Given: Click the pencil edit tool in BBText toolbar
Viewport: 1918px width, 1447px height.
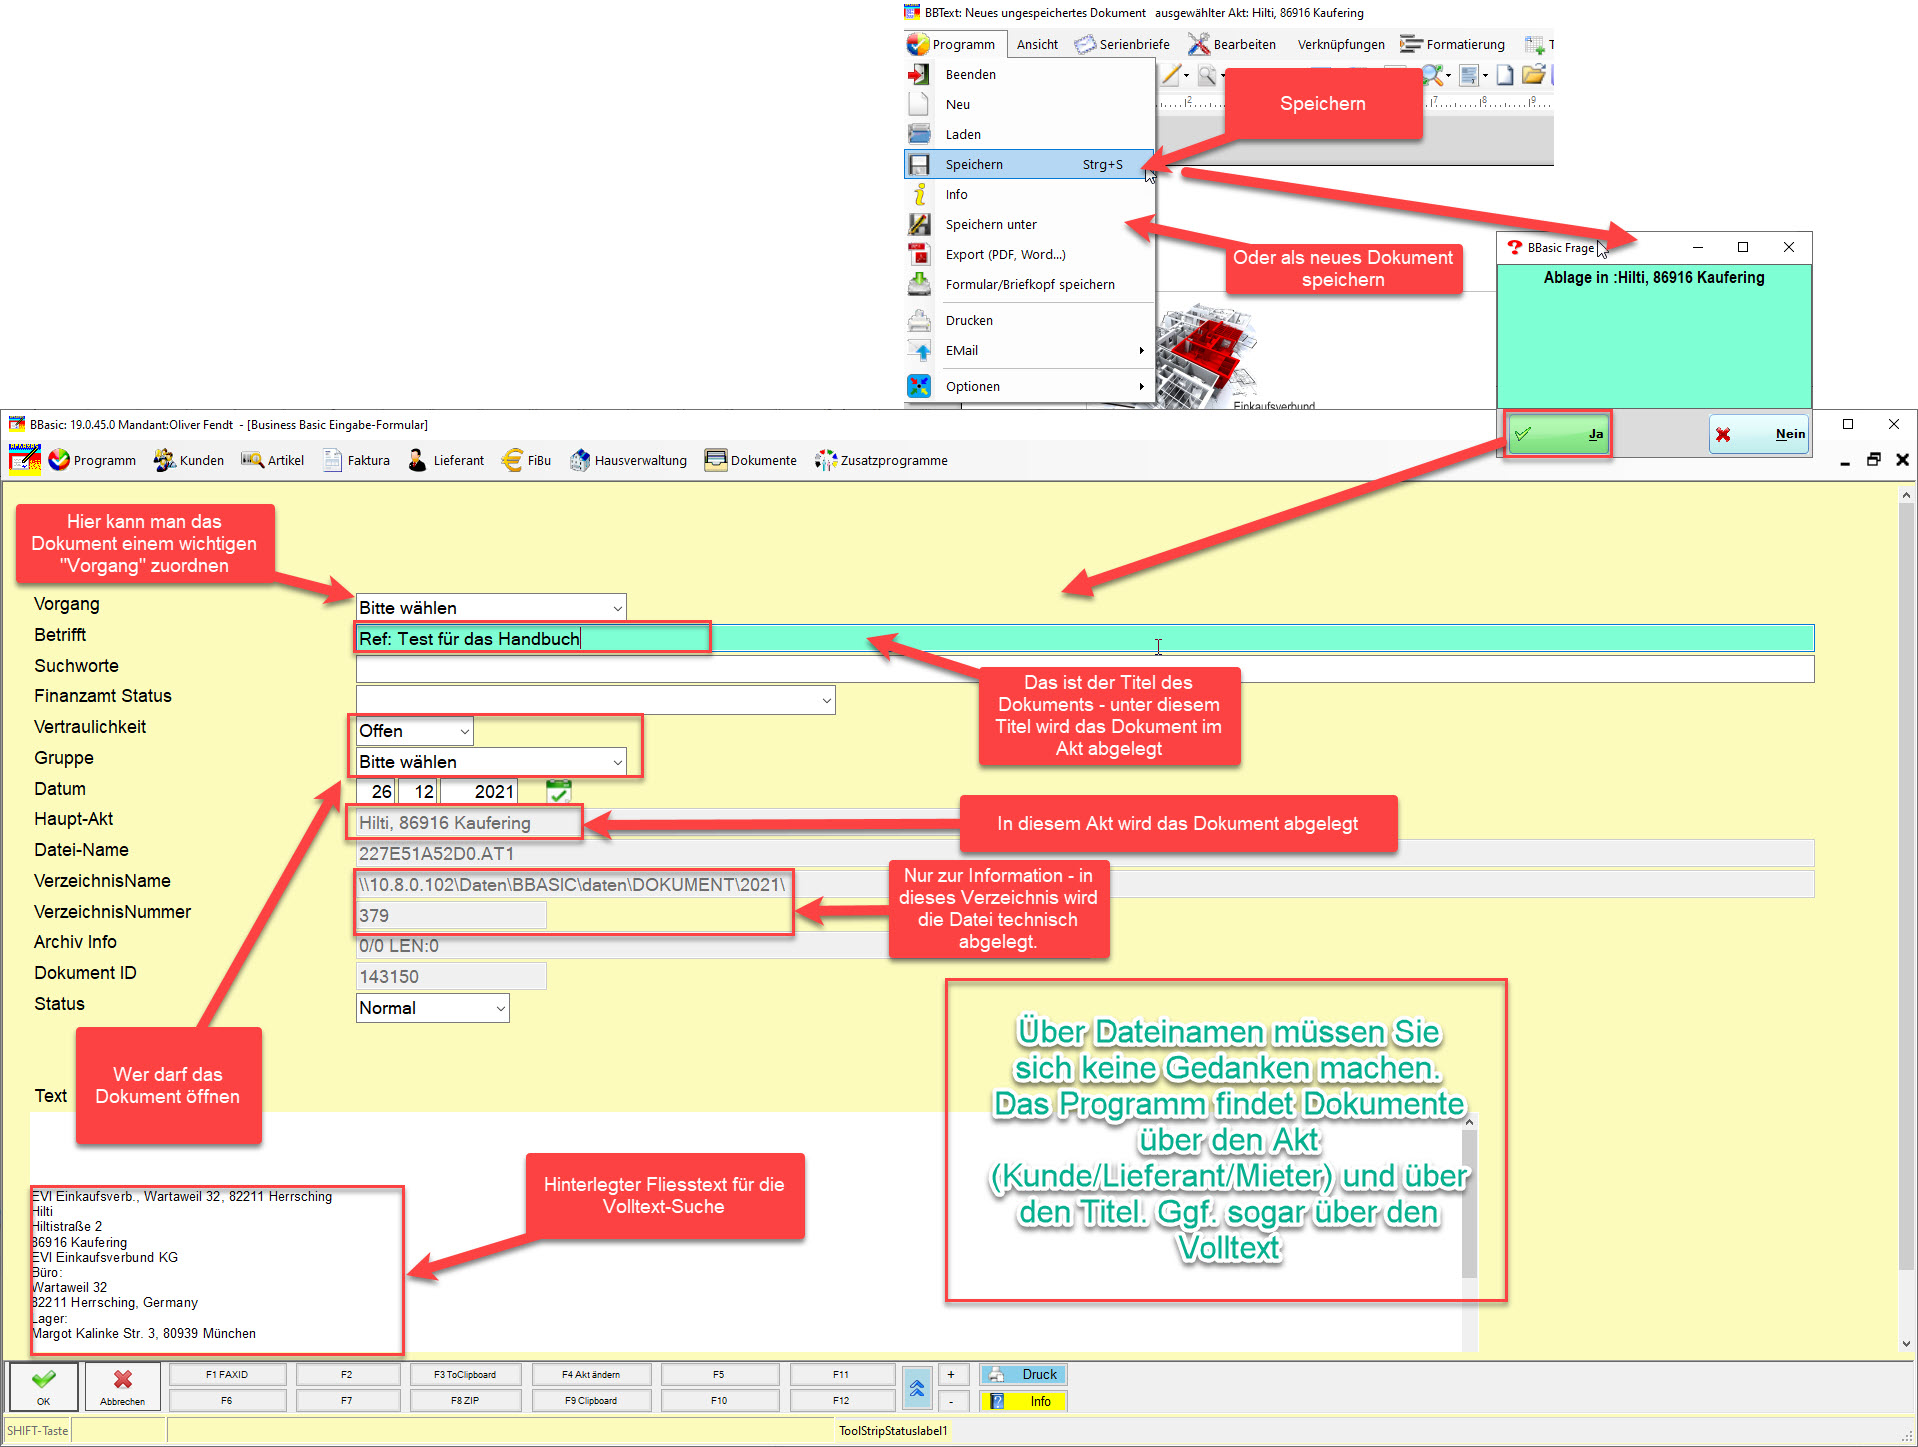Looking at the screenshot, I should pos(1171,75).
